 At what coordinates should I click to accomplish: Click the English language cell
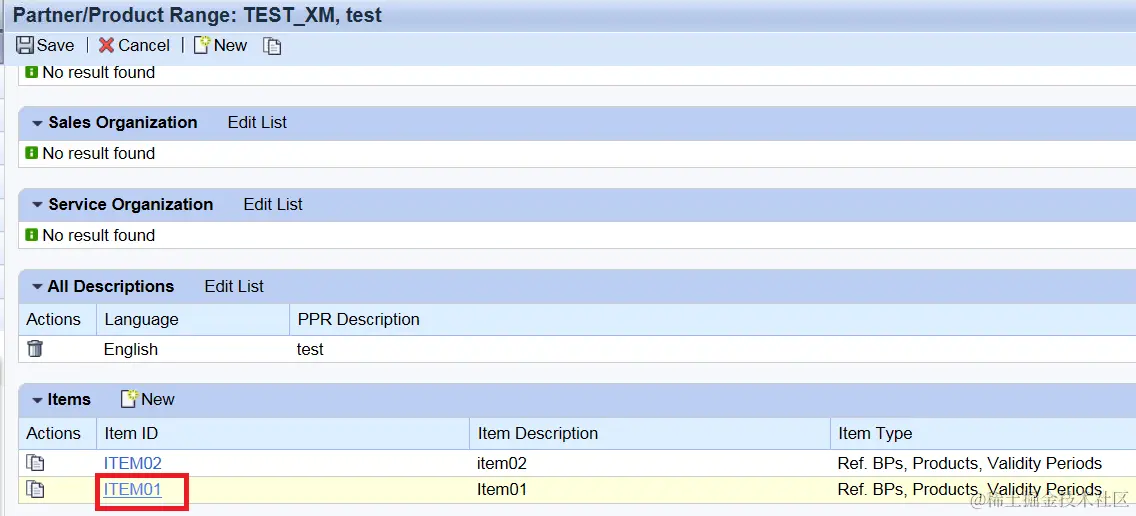[130, 349]
